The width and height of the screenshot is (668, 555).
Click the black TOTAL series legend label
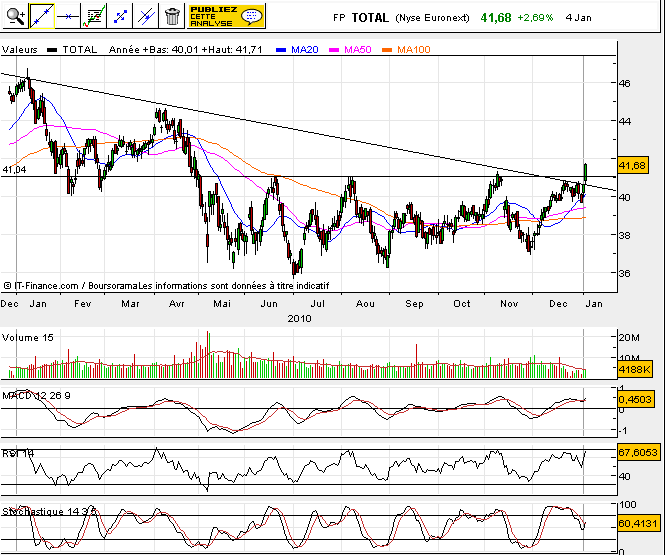coord(80,50)
